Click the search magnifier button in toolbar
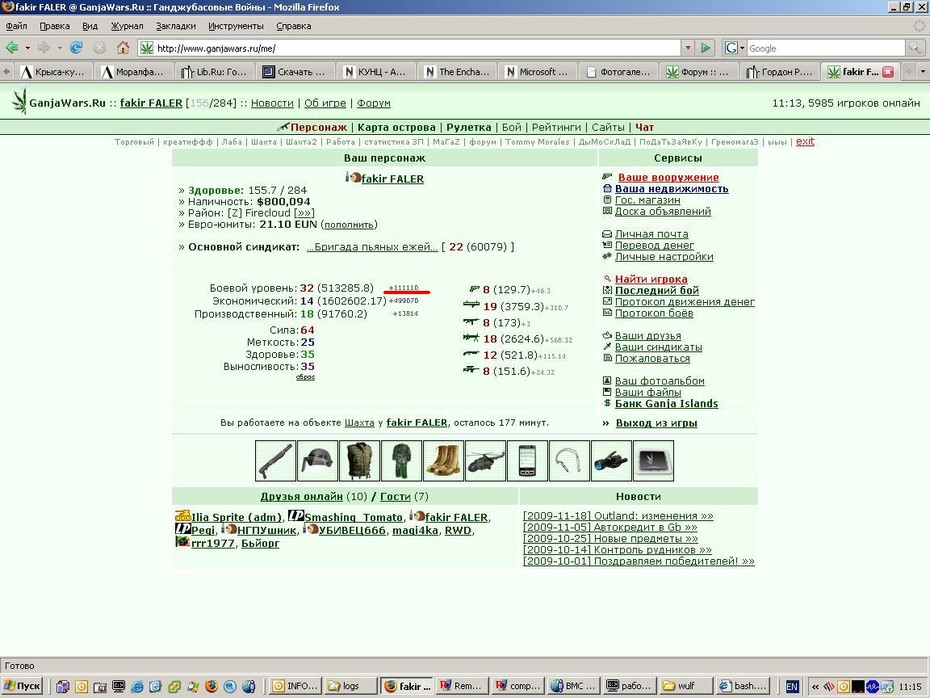 [x=914, y=48]
